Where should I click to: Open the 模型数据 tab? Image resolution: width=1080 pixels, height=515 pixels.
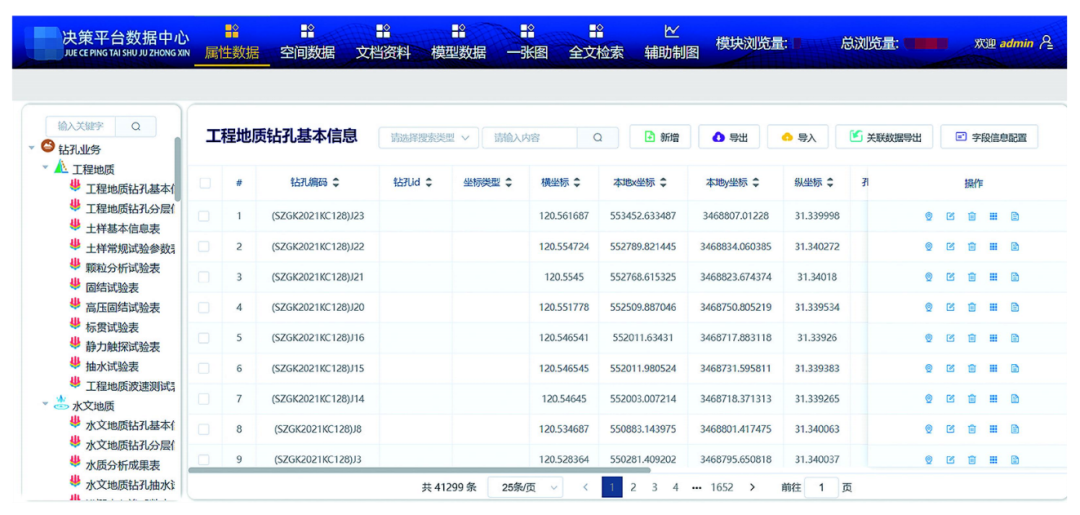[459, 43]
